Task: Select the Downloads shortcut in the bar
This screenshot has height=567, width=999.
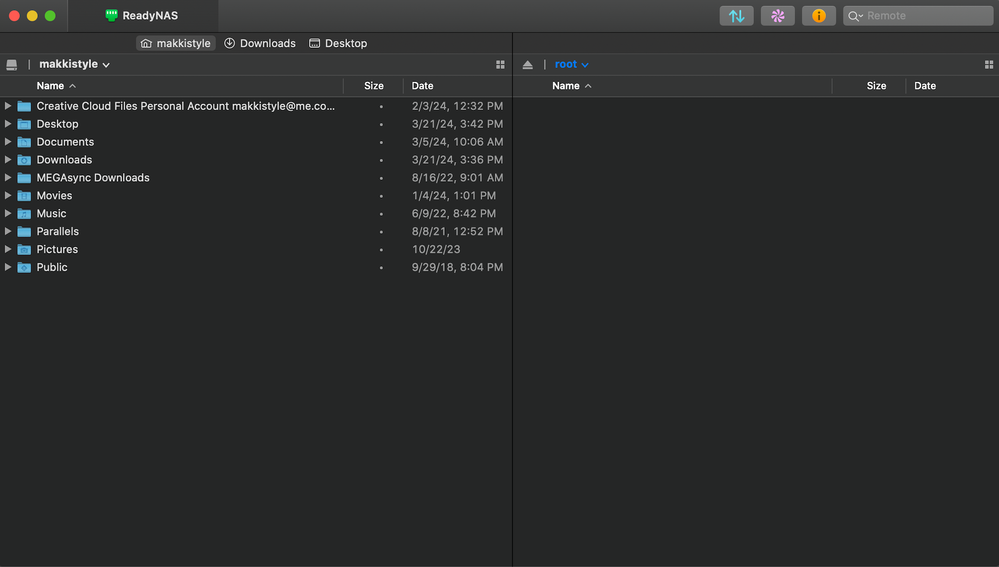Action: click(x=260, y=43)
